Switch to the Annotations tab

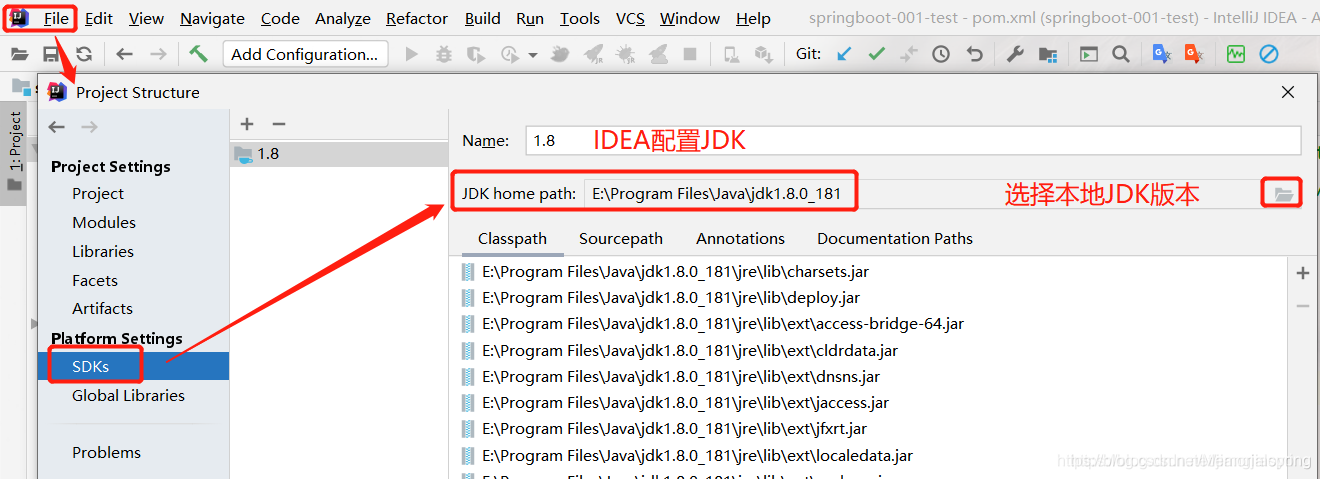pyautogui.click(x=740, y=238)
